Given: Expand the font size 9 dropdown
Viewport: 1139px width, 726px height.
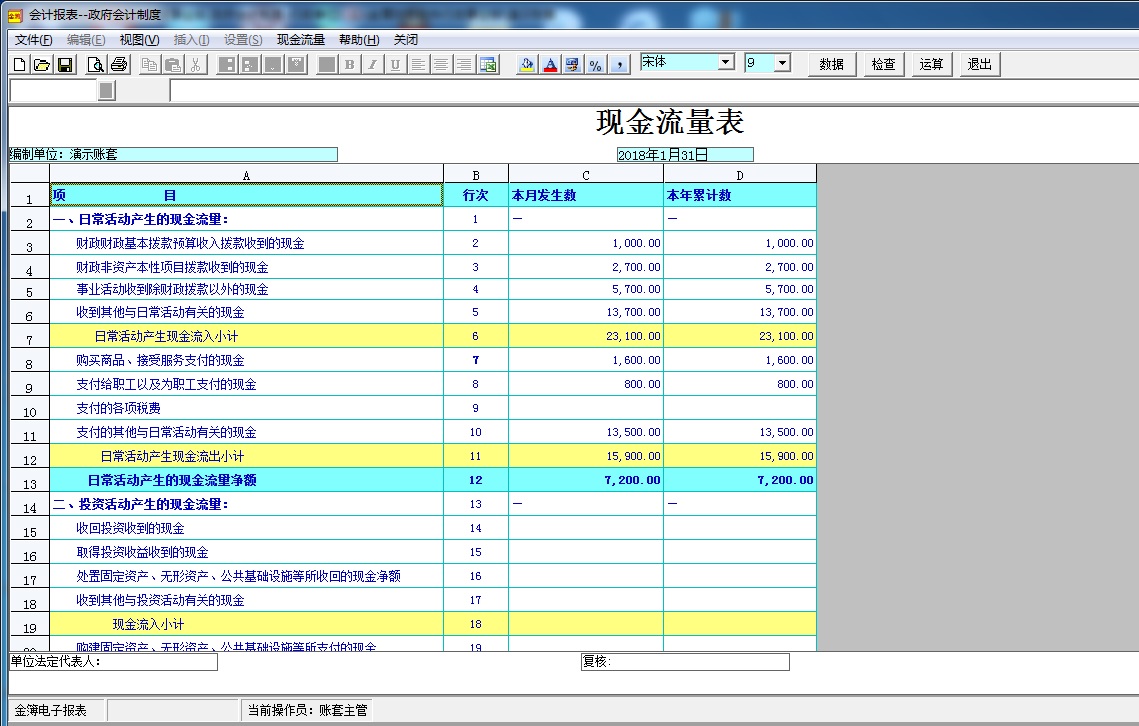Looking at the screenshot, I should coord(782,63).
